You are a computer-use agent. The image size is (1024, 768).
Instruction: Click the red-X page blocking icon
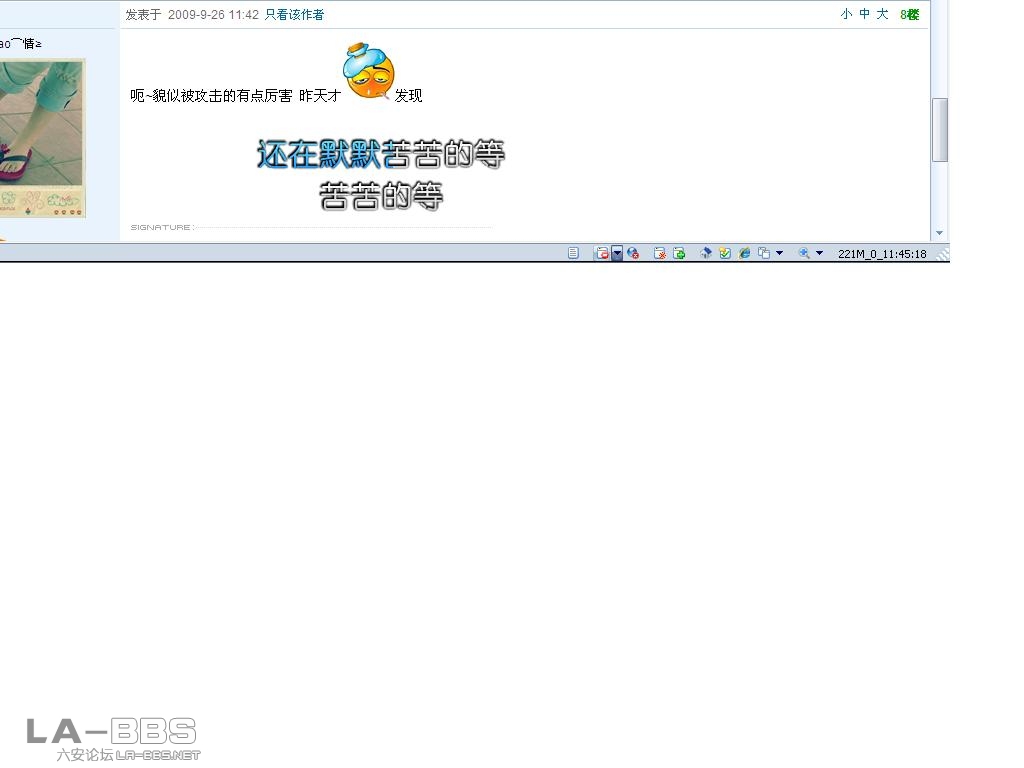pyautogui.click(x=661, y=253)
